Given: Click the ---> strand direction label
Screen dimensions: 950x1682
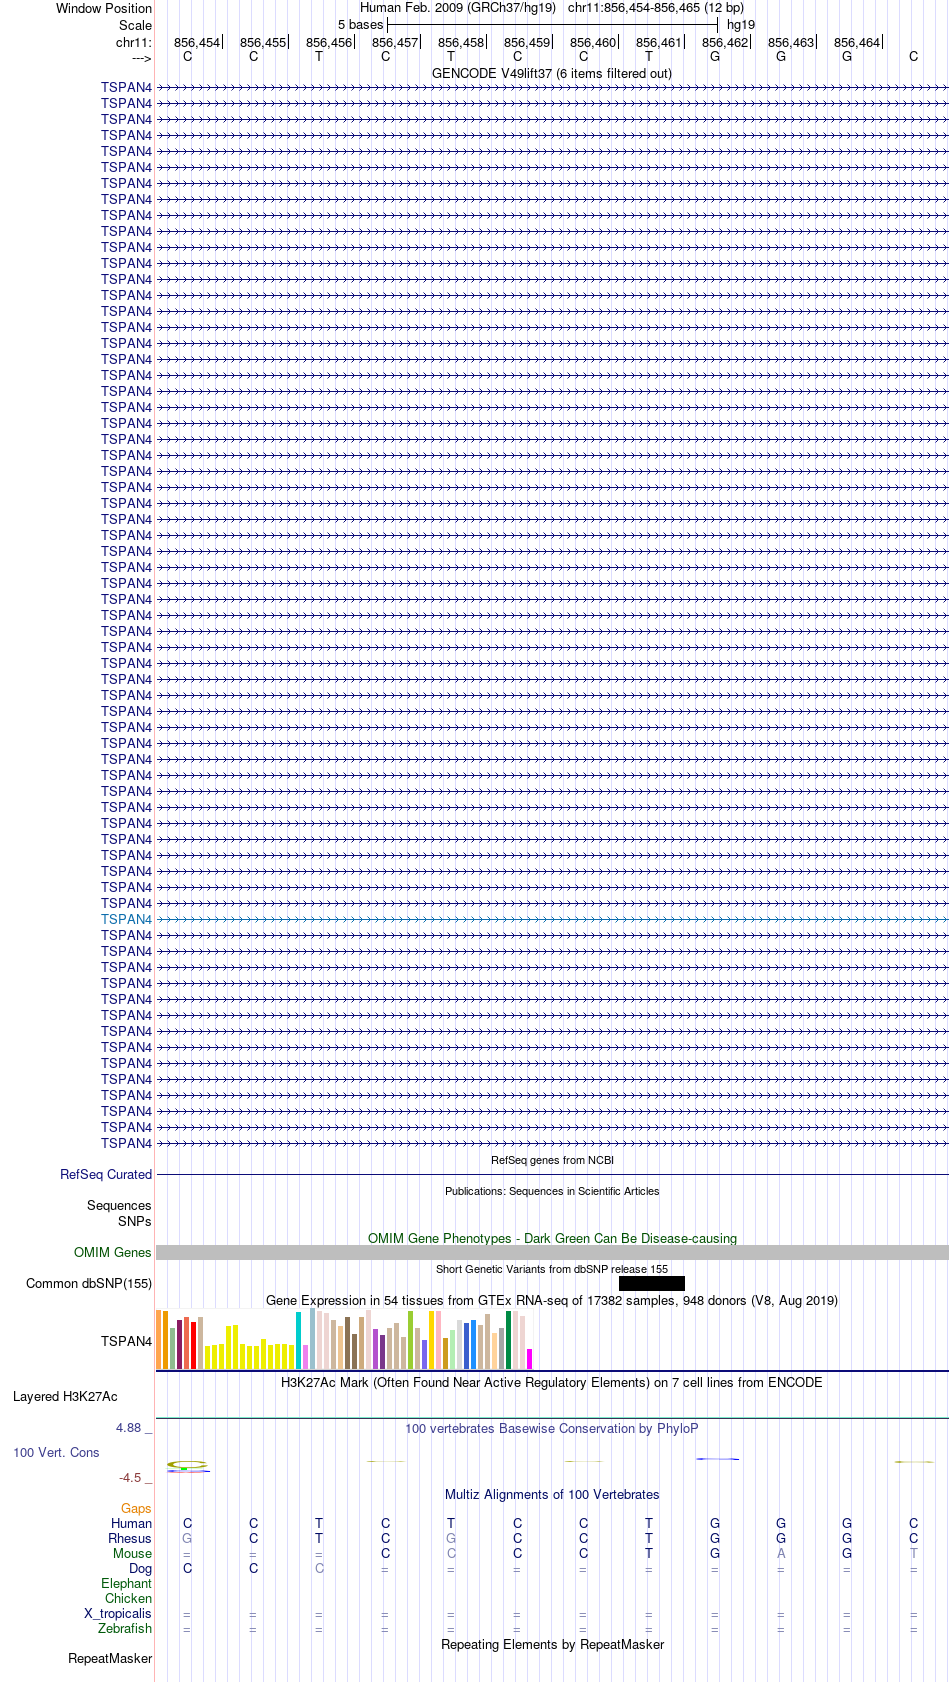Looking at the screenshot, I should click(141, 58).
